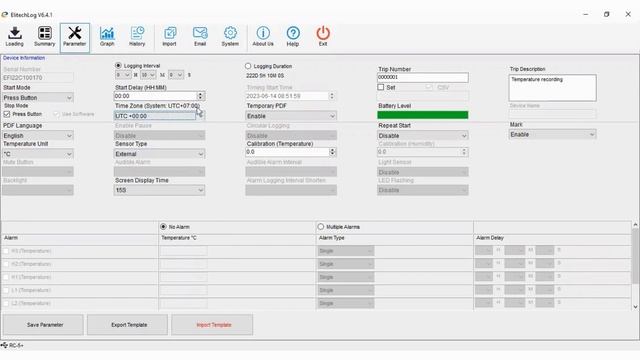
Task: Click the Export Template button
Action: pos(127,325)
